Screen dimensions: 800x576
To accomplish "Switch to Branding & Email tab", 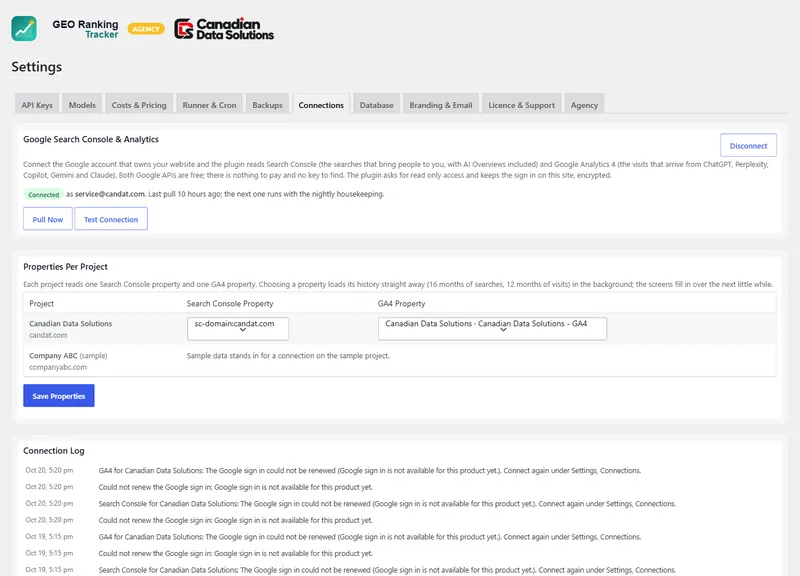I will coord(441,105).
